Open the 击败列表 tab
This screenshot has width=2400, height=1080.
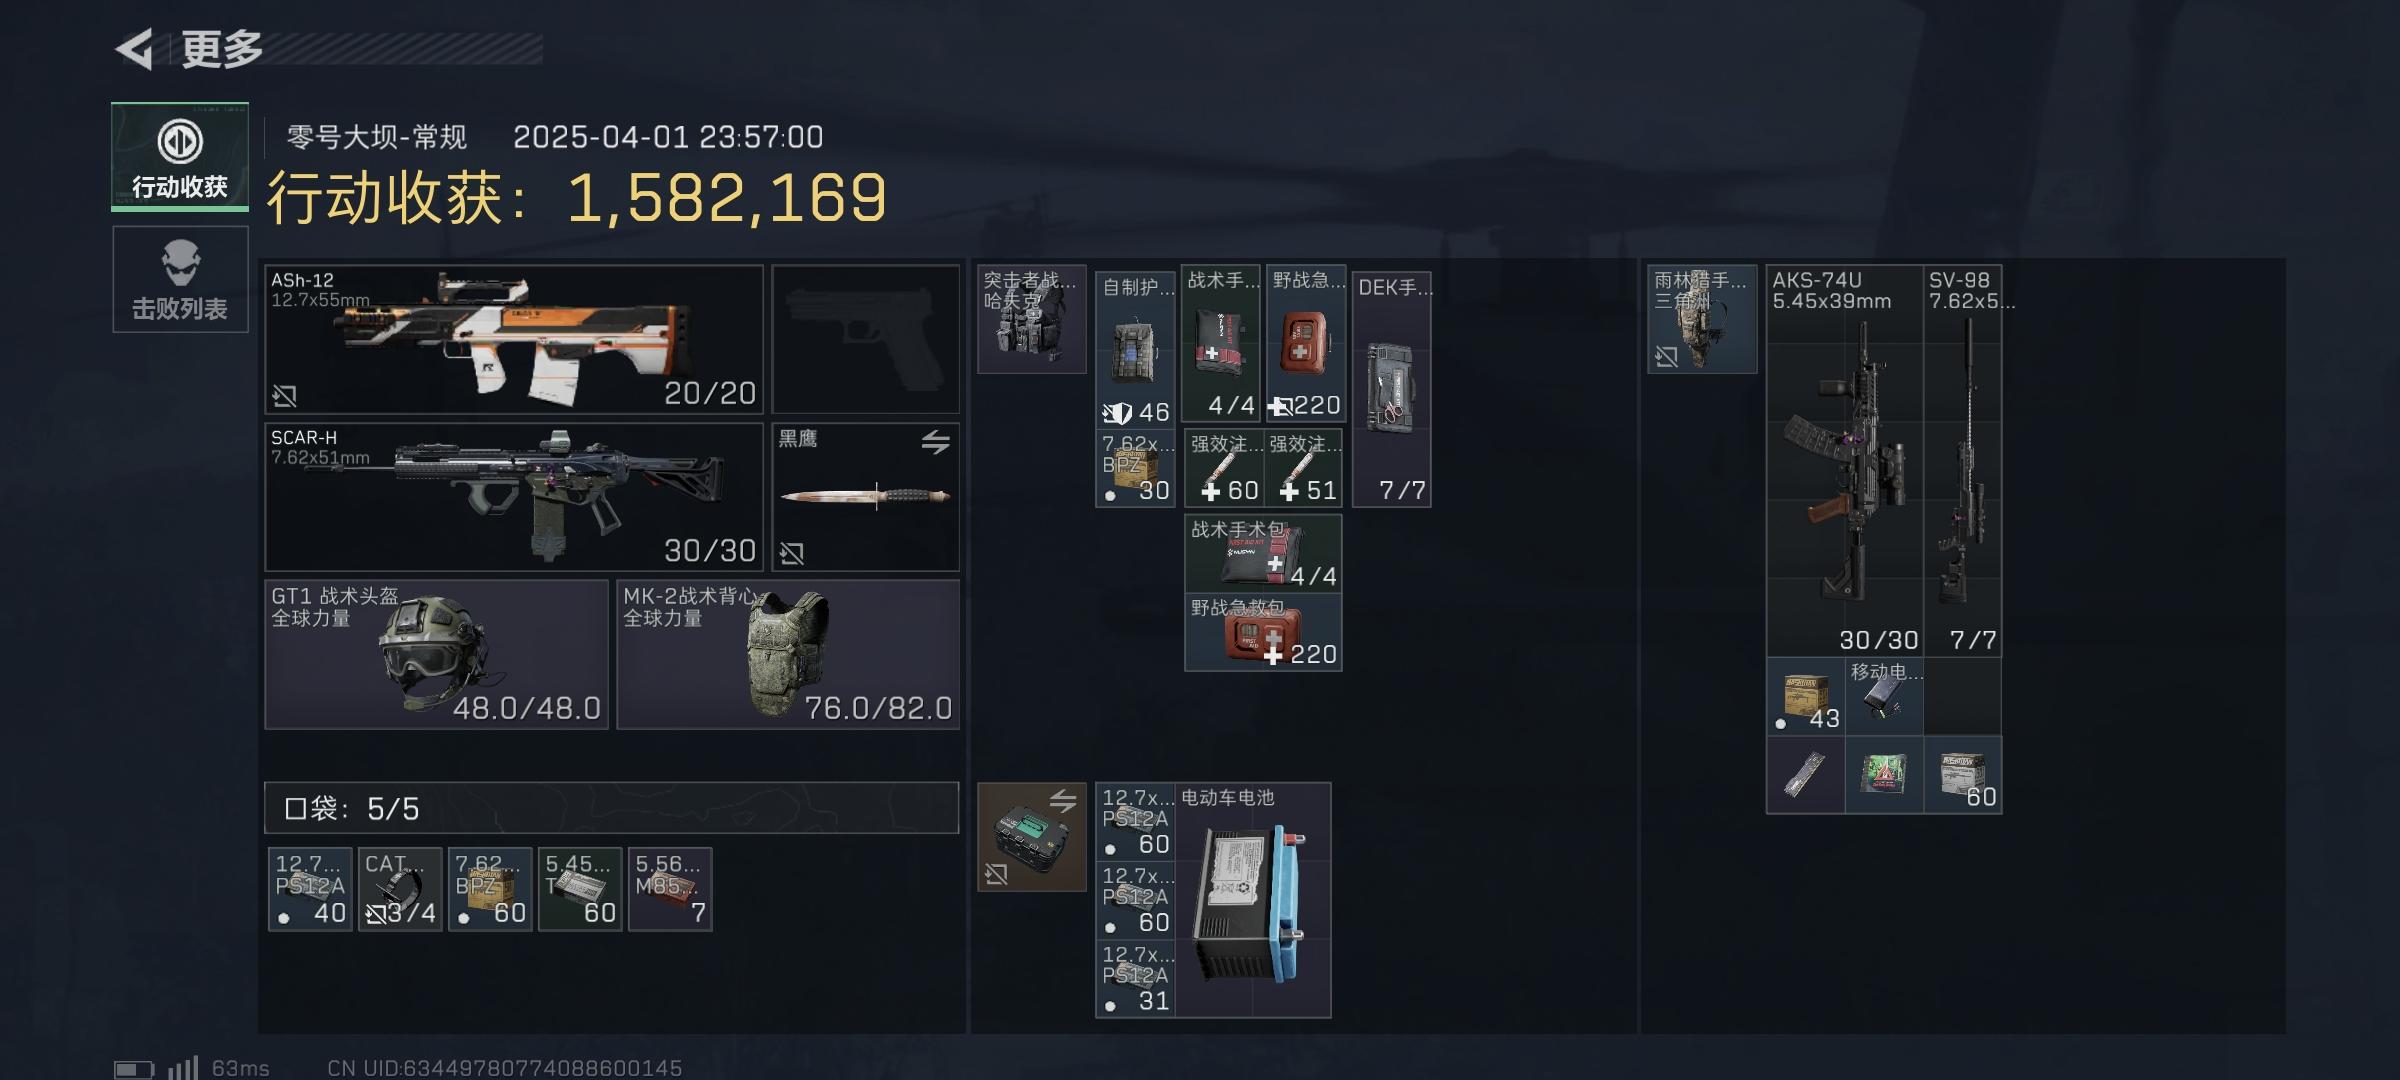tap(180, 279)
